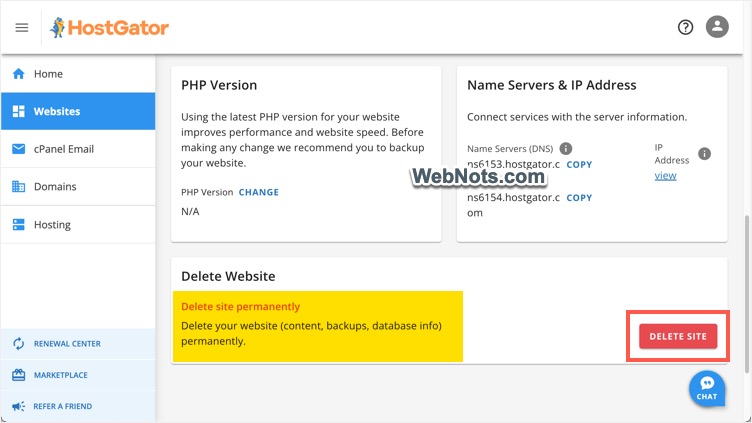
Task: Click the N/A PHP version value
Action: [190, 212]
